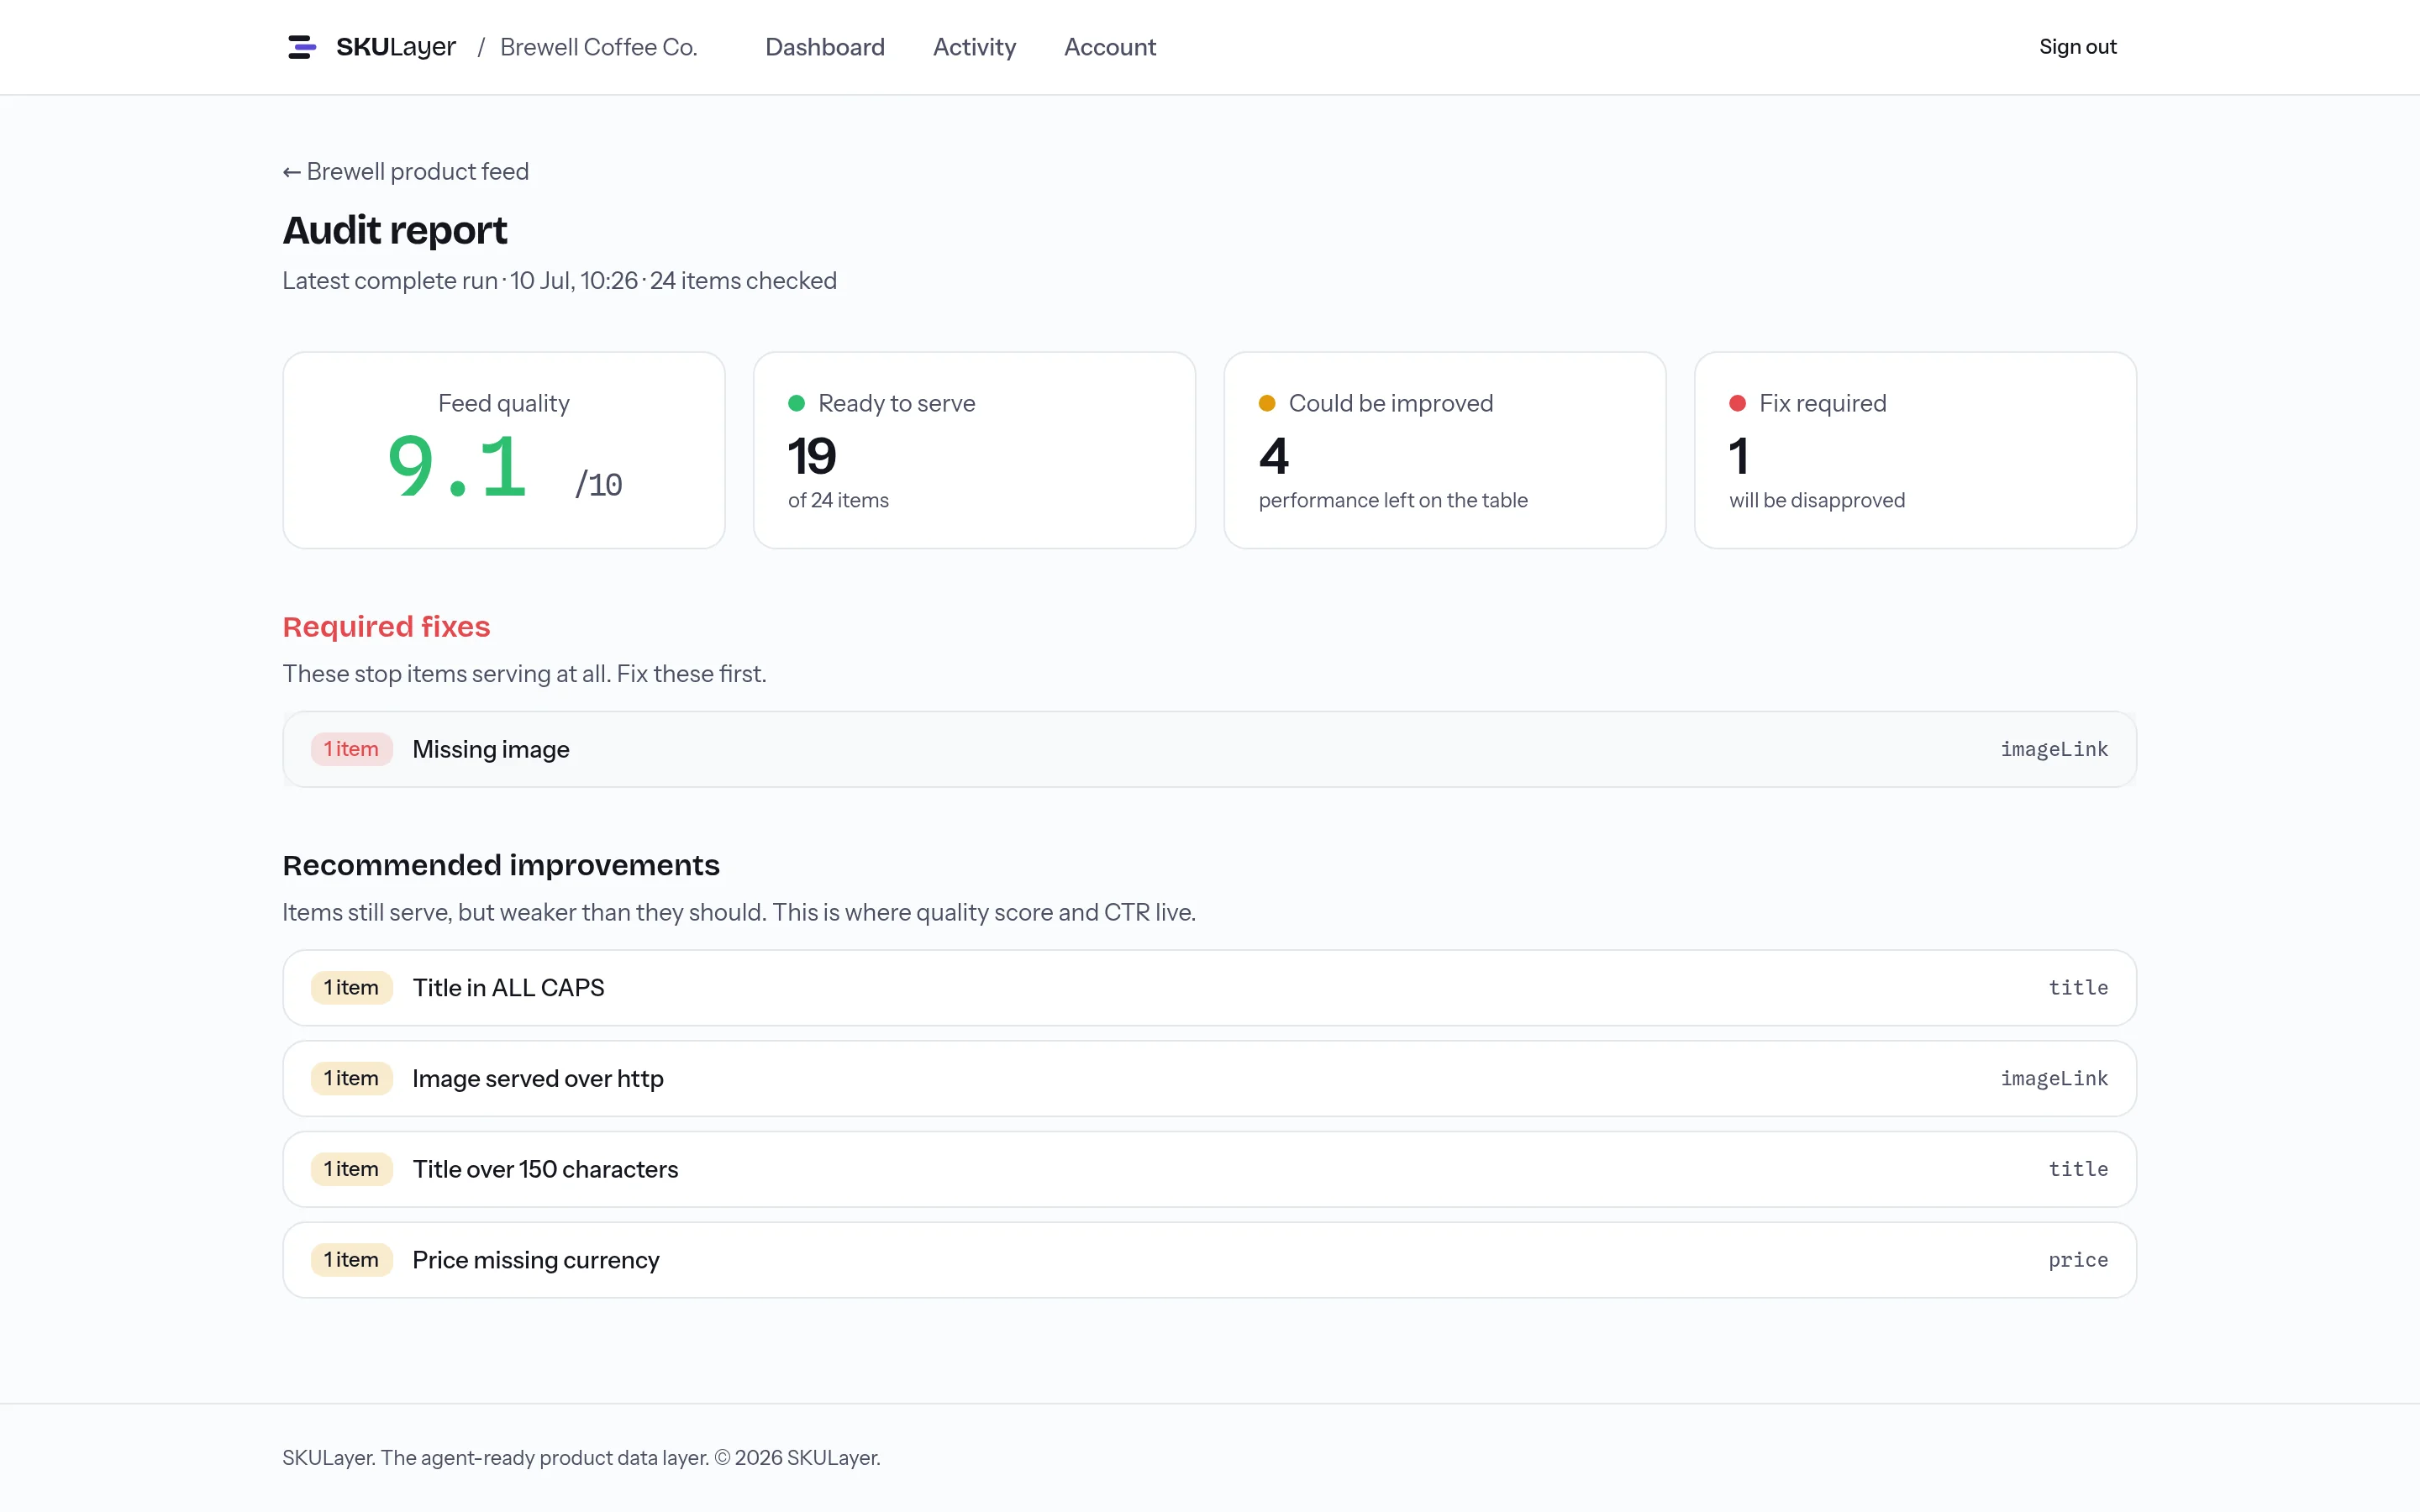
Task: Click the 1 item badge on Image served over http
Action: click(x=351, y=1078)
